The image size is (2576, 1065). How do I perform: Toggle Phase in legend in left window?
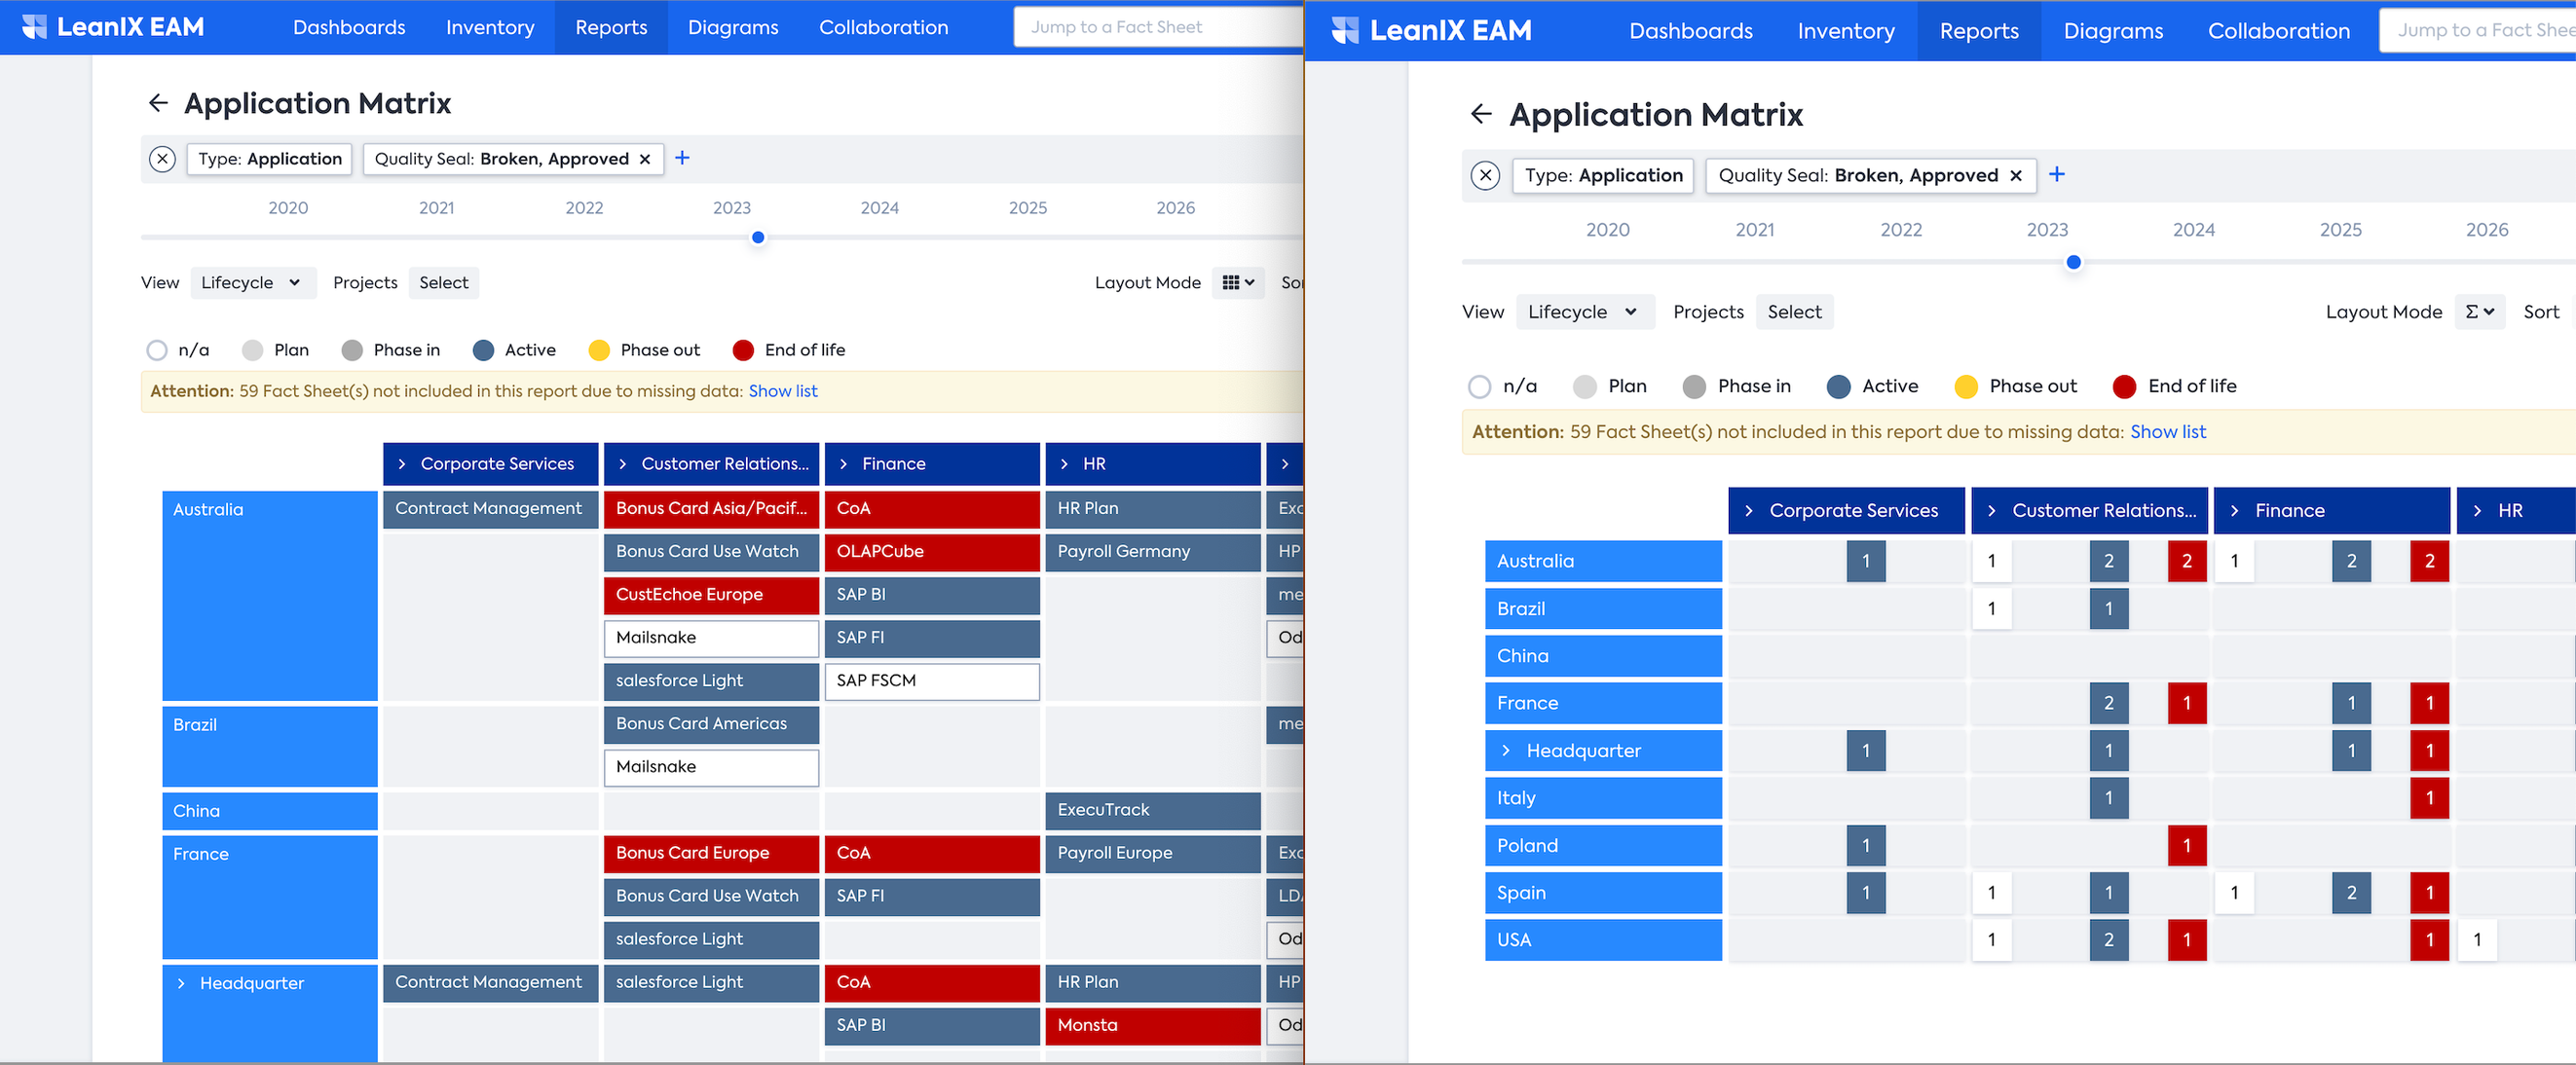[x=391, y=350]
